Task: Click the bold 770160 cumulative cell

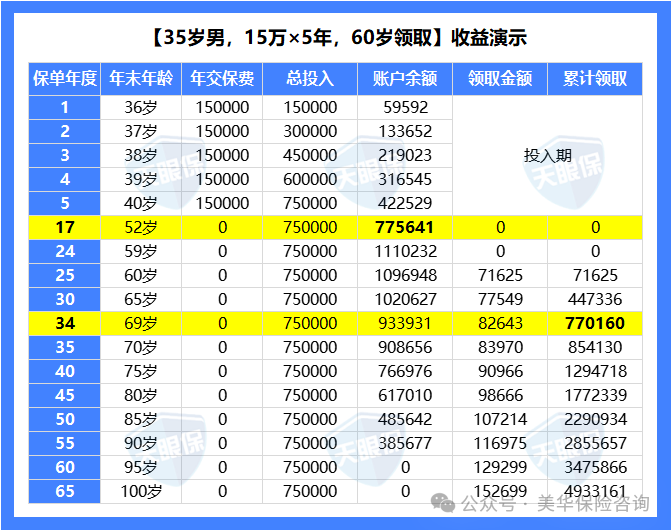Action: [x=595, y=324]
